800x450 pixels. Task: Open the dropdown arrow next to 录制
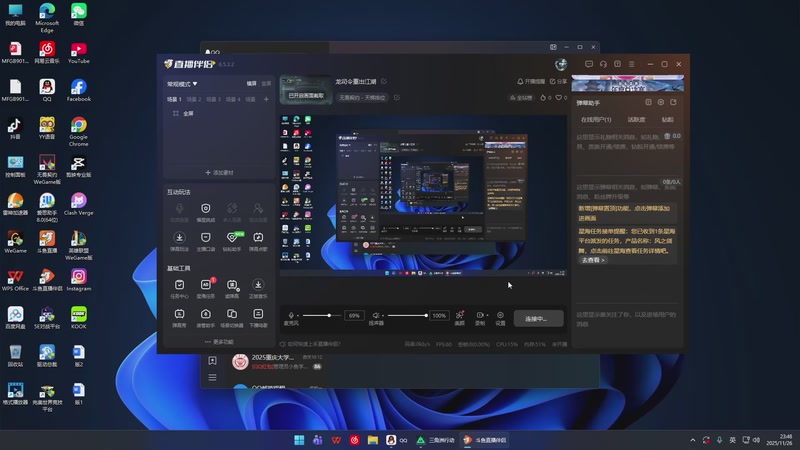click(487, 315)
